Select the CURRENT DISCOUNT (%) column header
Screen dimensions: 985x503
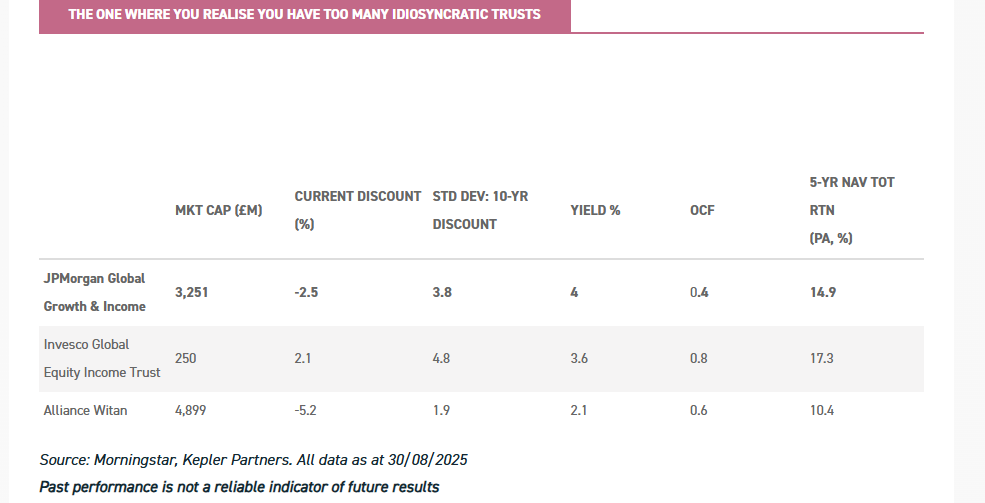tap(357, 210)
